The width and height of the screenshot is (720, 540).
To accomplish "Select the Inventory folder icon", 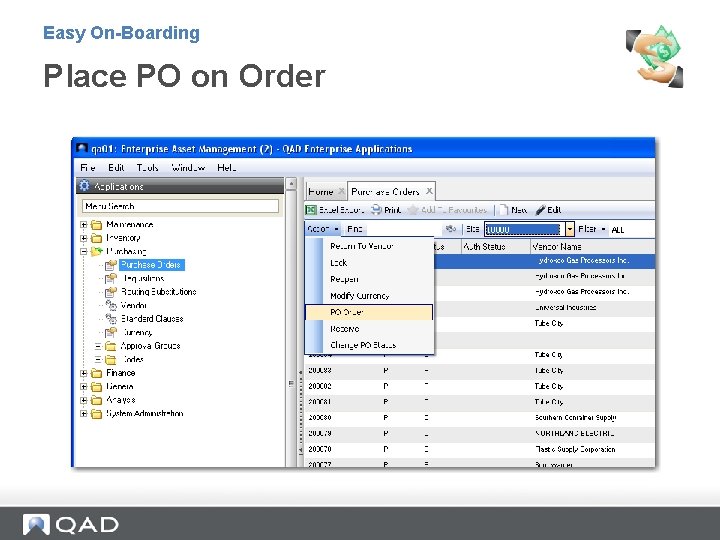I will pyautogui.click(x=96, y=238).
